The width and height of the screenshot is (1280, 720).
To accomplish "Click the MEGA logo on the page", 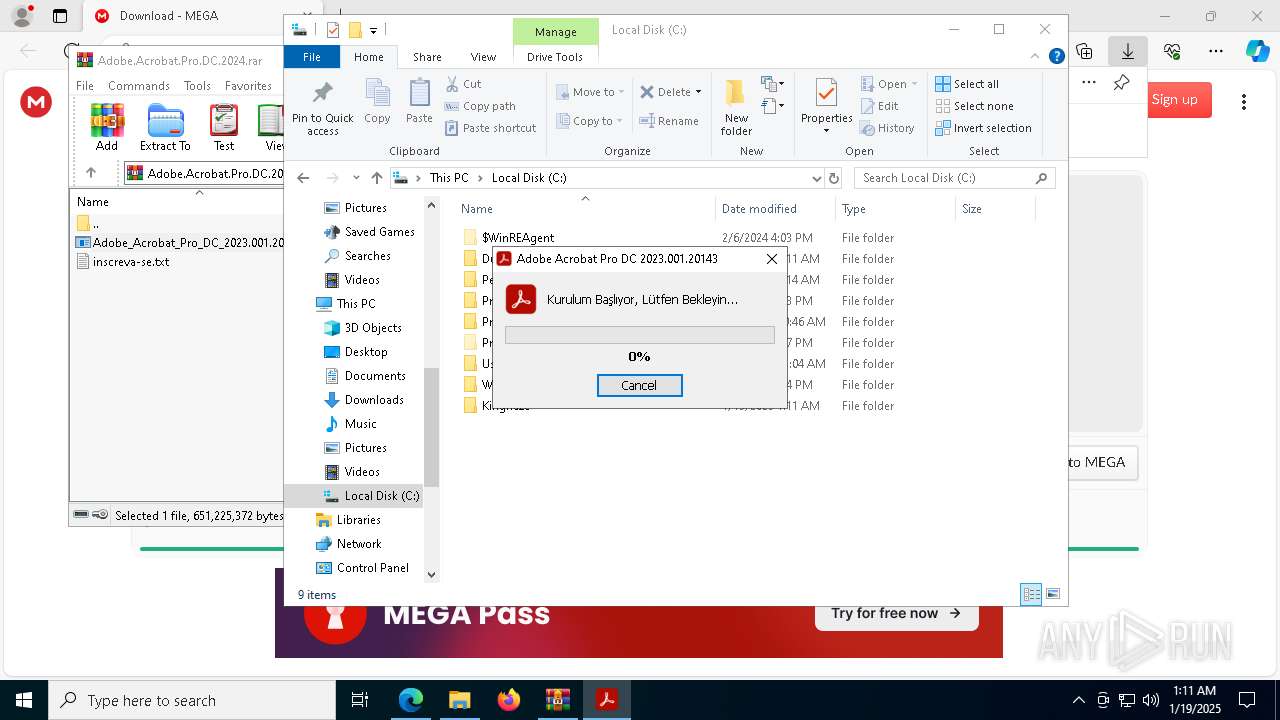I will tap(36, 101).
